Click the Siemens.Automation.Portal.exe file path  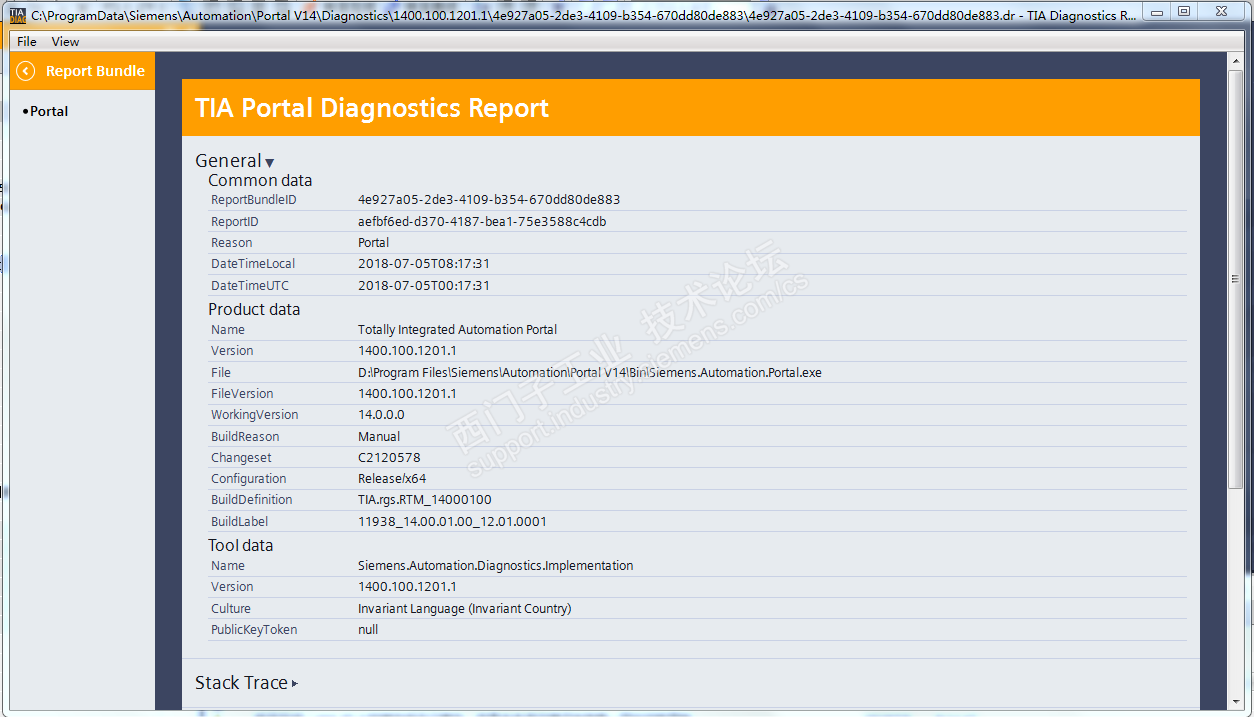point(590,373)
